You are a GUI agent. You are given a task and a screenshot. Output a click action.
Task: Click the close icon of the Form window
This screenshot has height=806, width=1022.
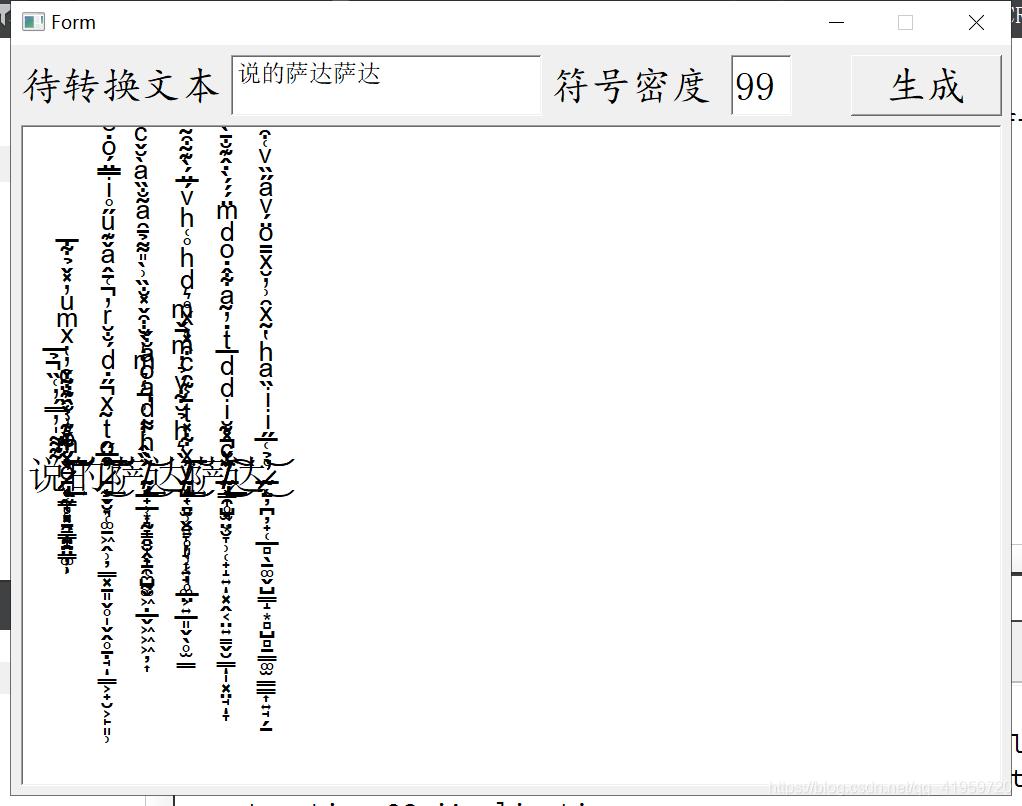(x=976, y=21)
